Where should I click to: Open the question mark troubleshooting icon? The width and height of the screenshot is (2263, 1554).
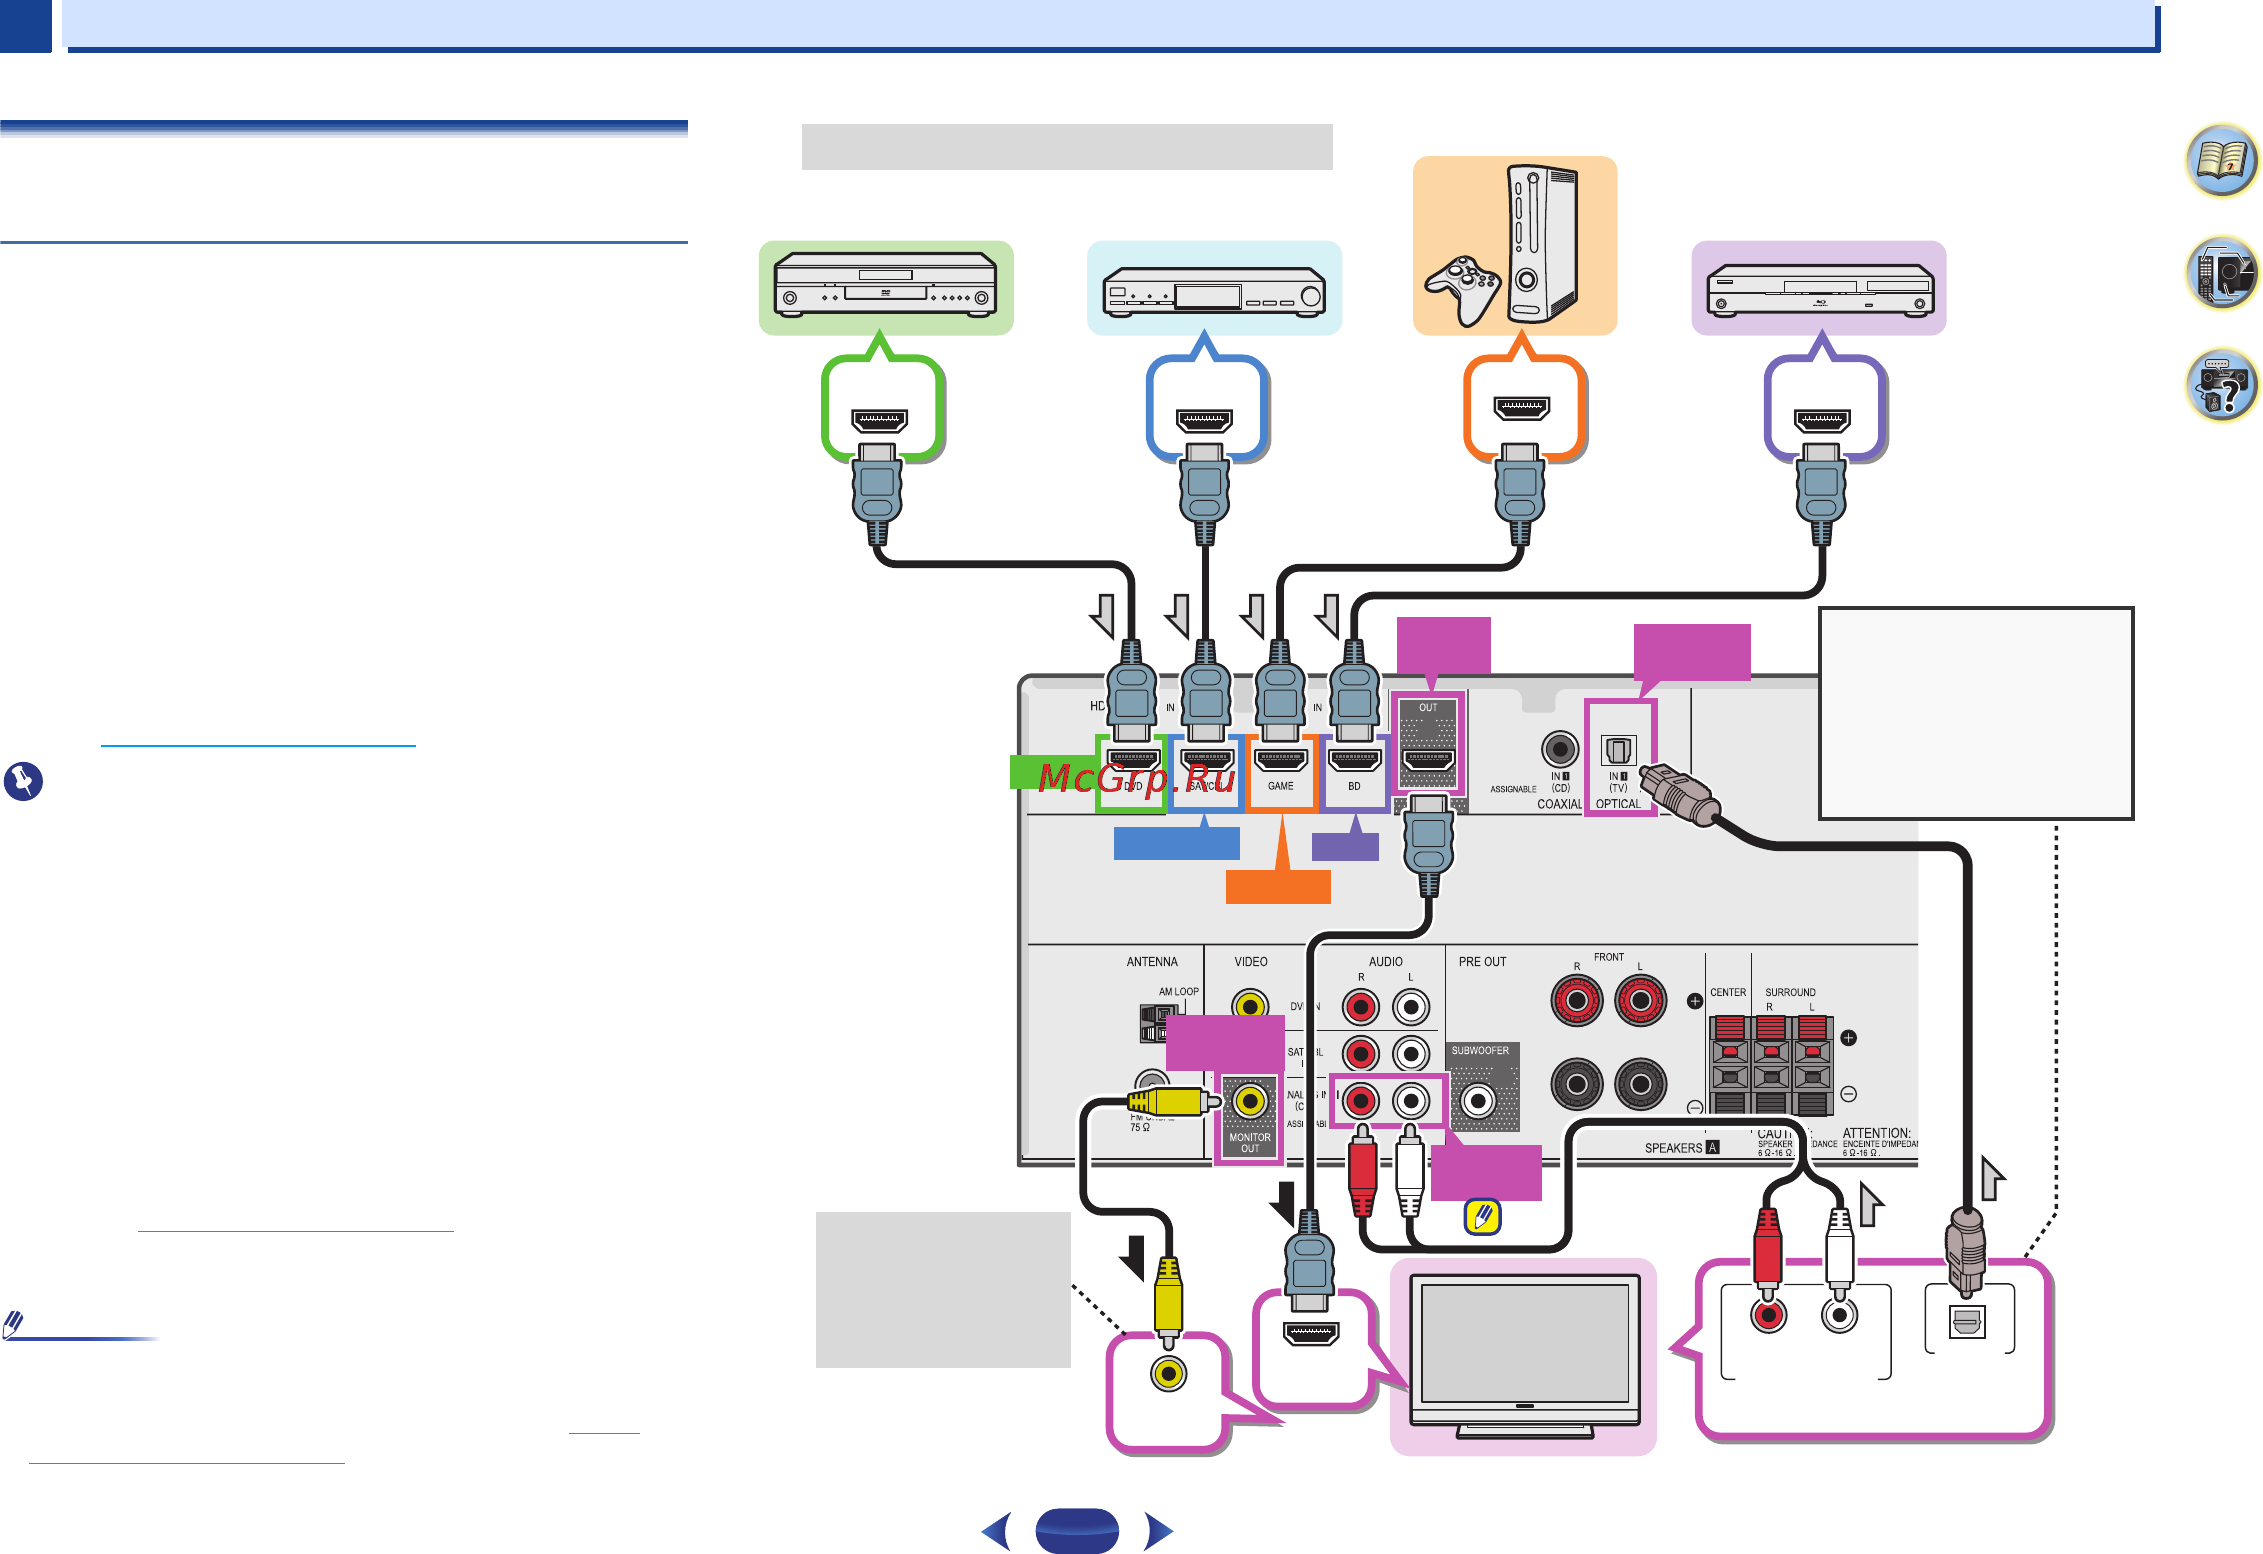(x=2221, y=385)
